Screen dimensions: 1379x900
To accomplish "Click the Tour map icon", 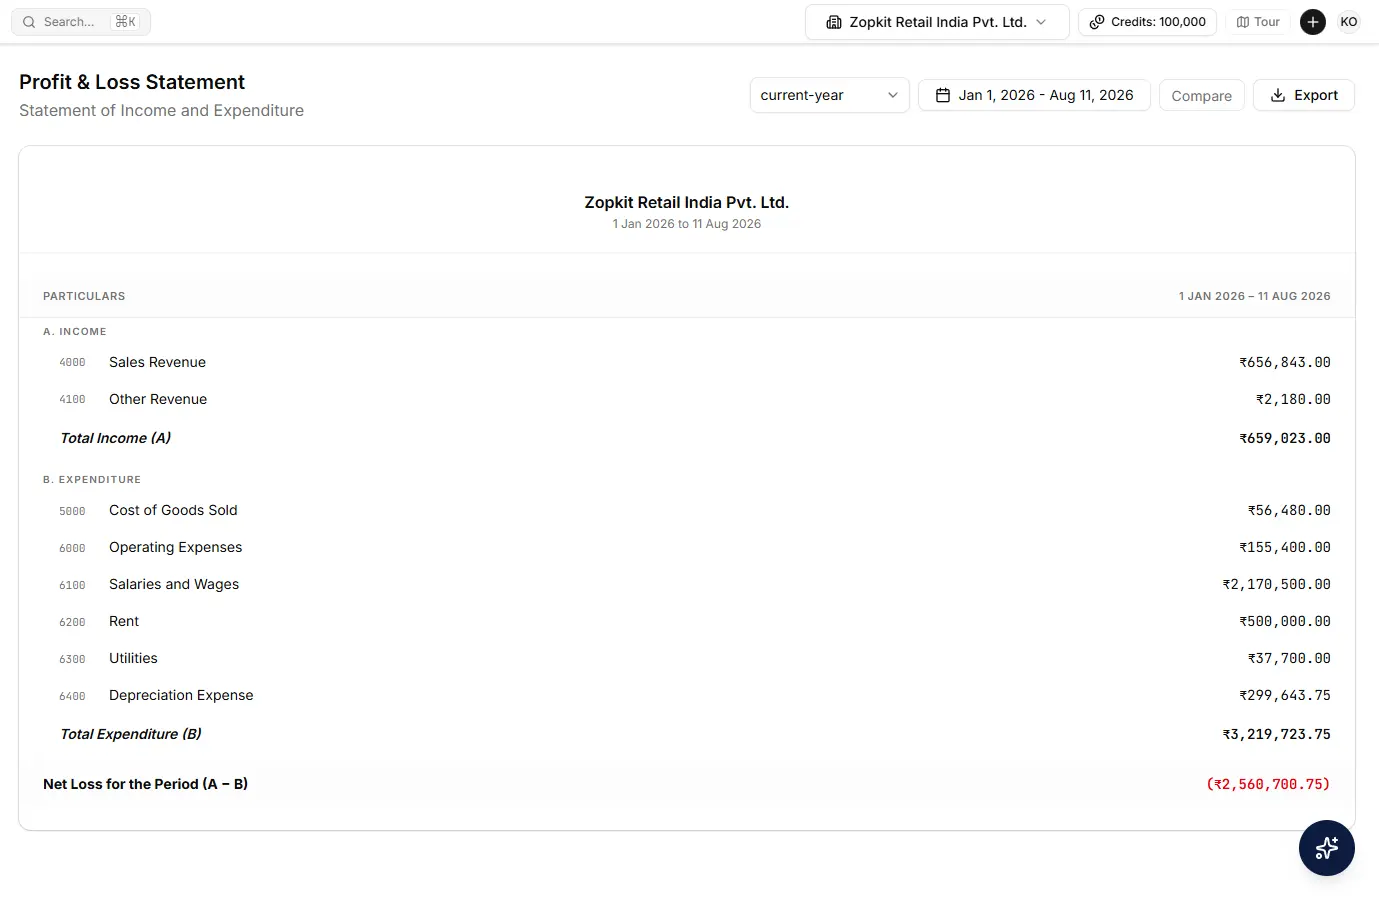I will [x=1243, y=22].
